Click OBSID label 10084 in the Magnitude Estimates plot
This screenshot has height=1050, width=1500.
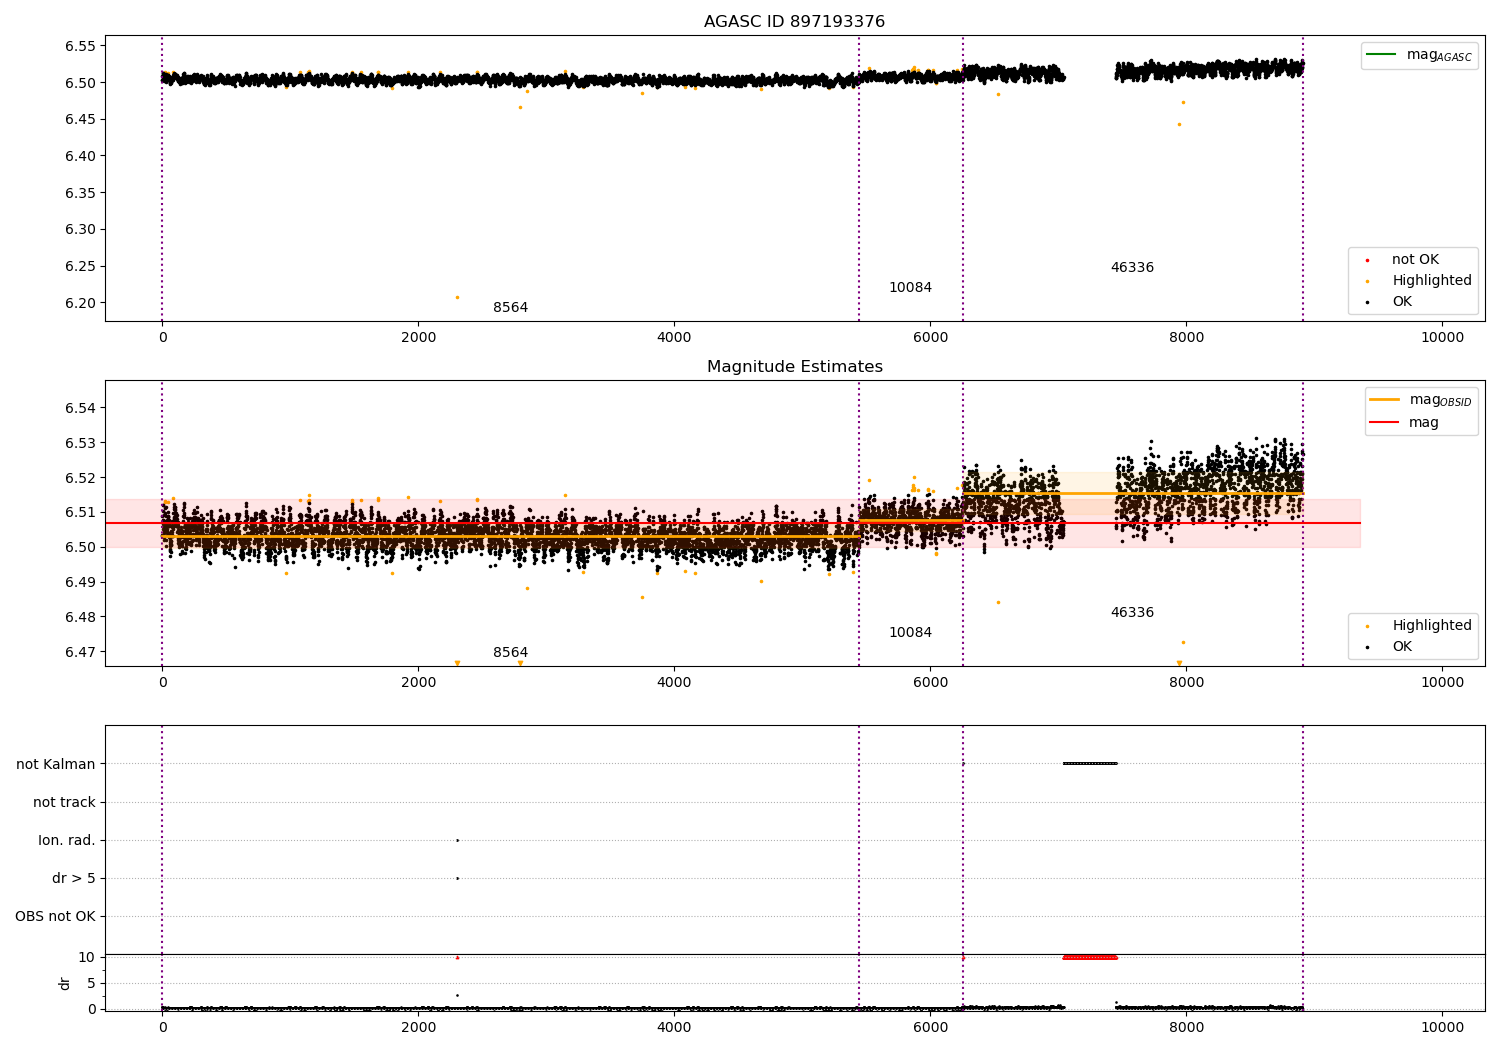(910, 633)
